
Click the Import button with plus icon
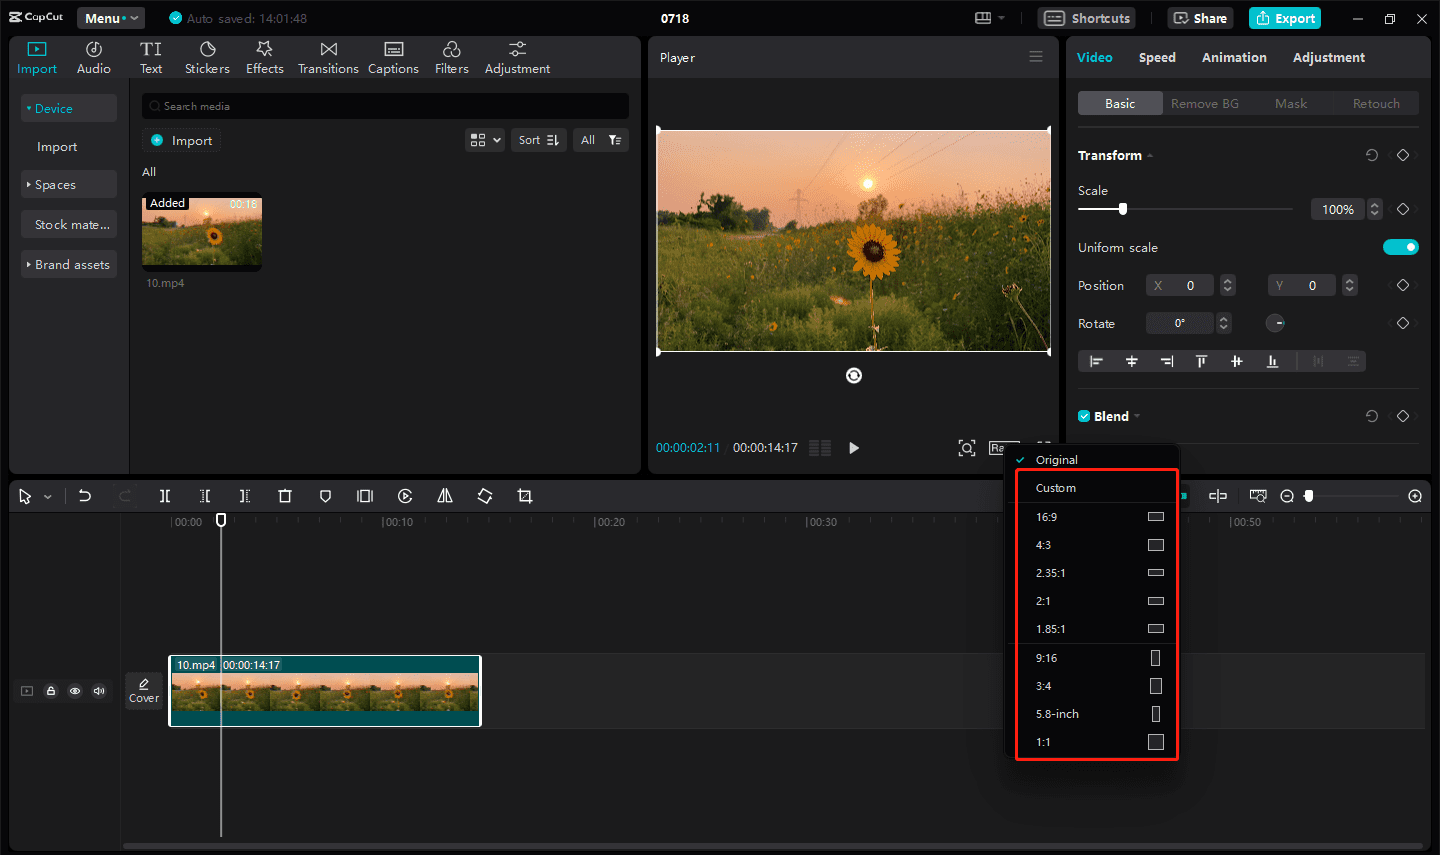click(182, 140)
